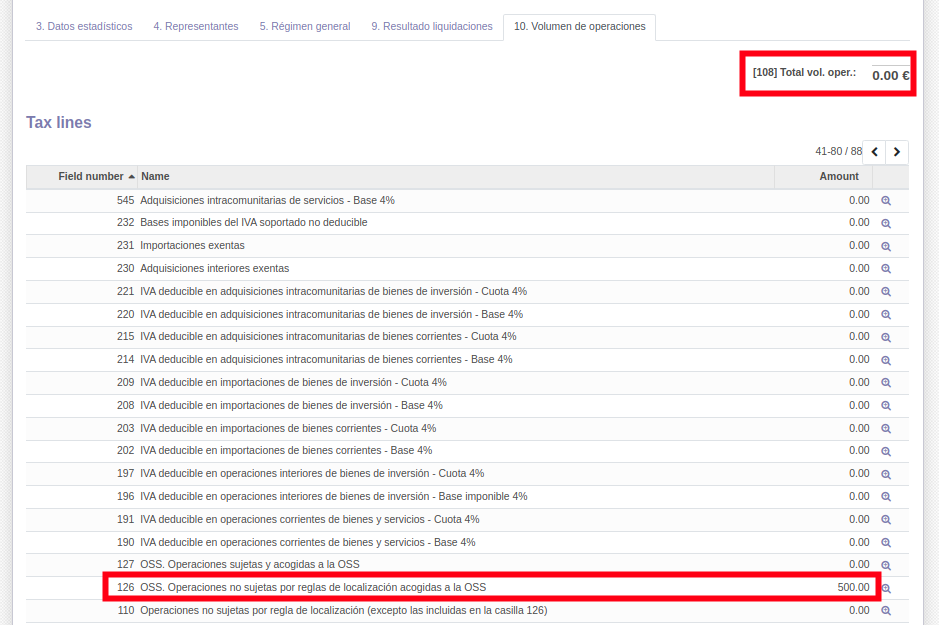Open the 5. Régimen general tab

tap(304, 27)
